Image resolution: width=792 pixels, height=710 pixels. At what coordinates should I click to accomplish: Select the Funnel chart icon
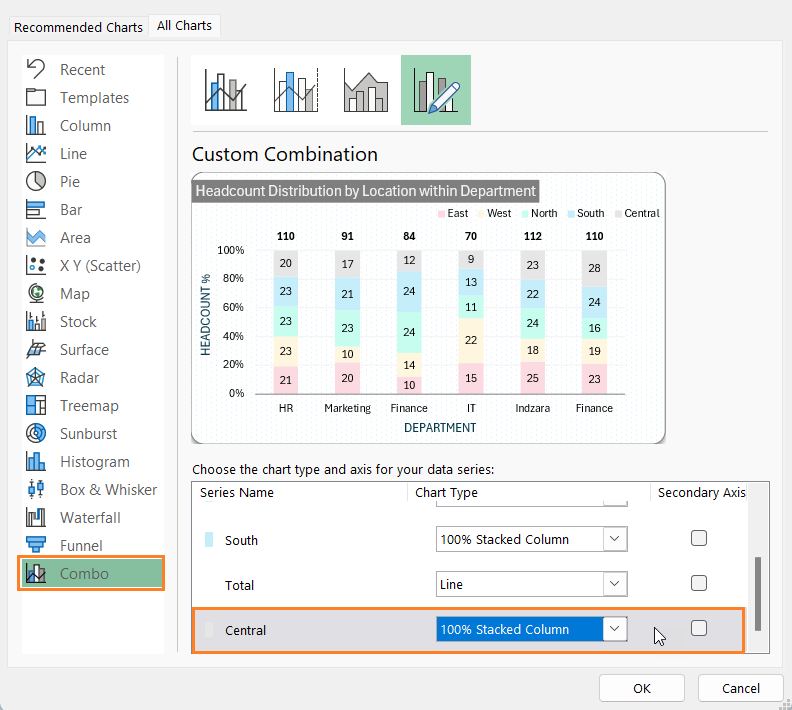pos(36,545)
